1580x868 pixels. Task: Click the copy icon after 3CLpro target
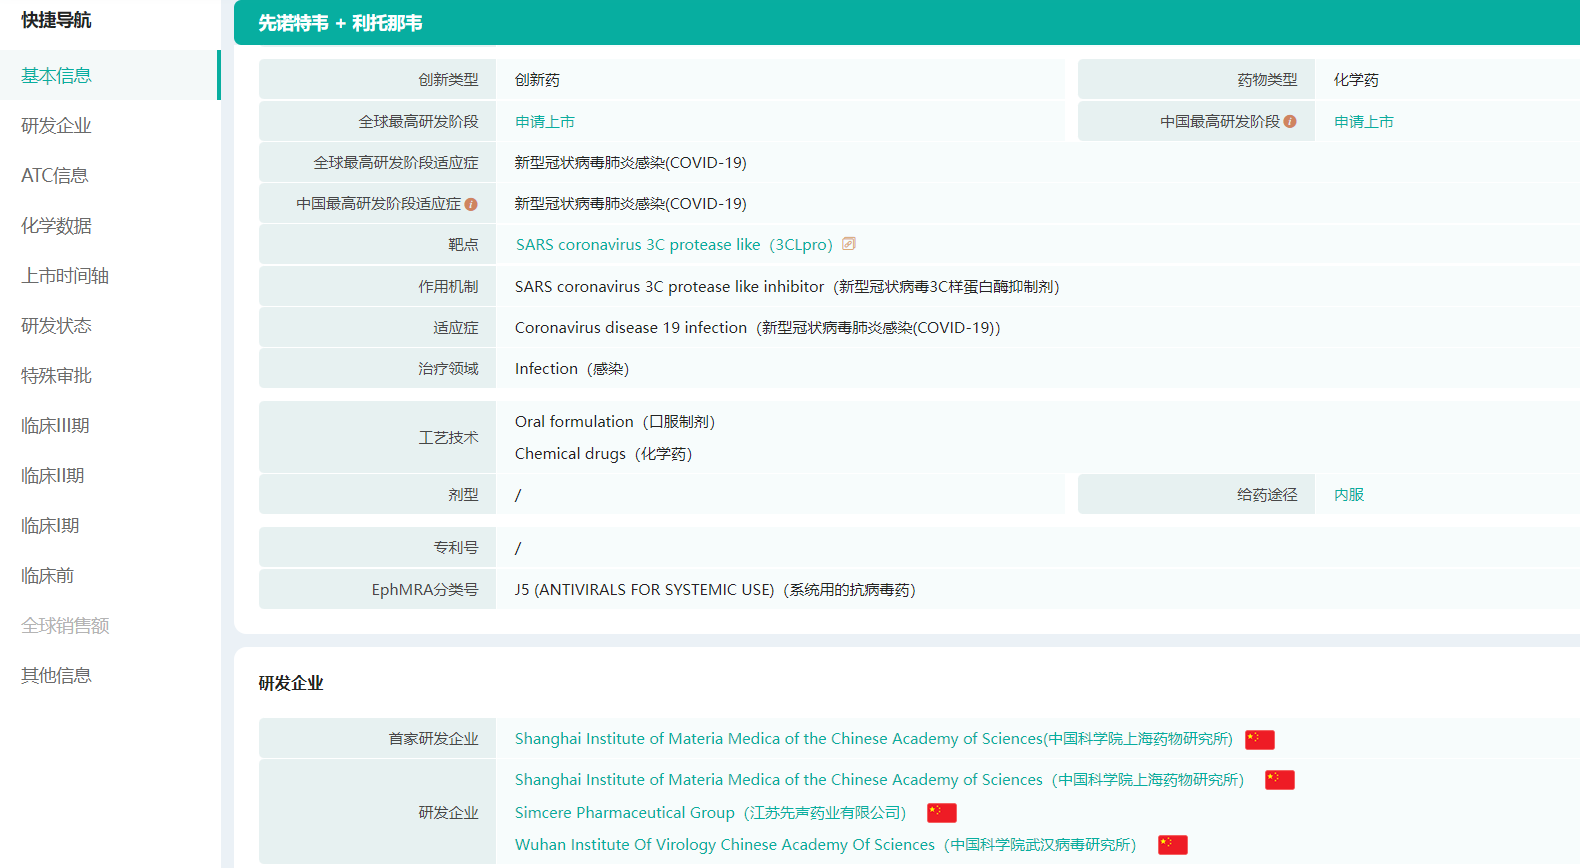coord(849,244)
